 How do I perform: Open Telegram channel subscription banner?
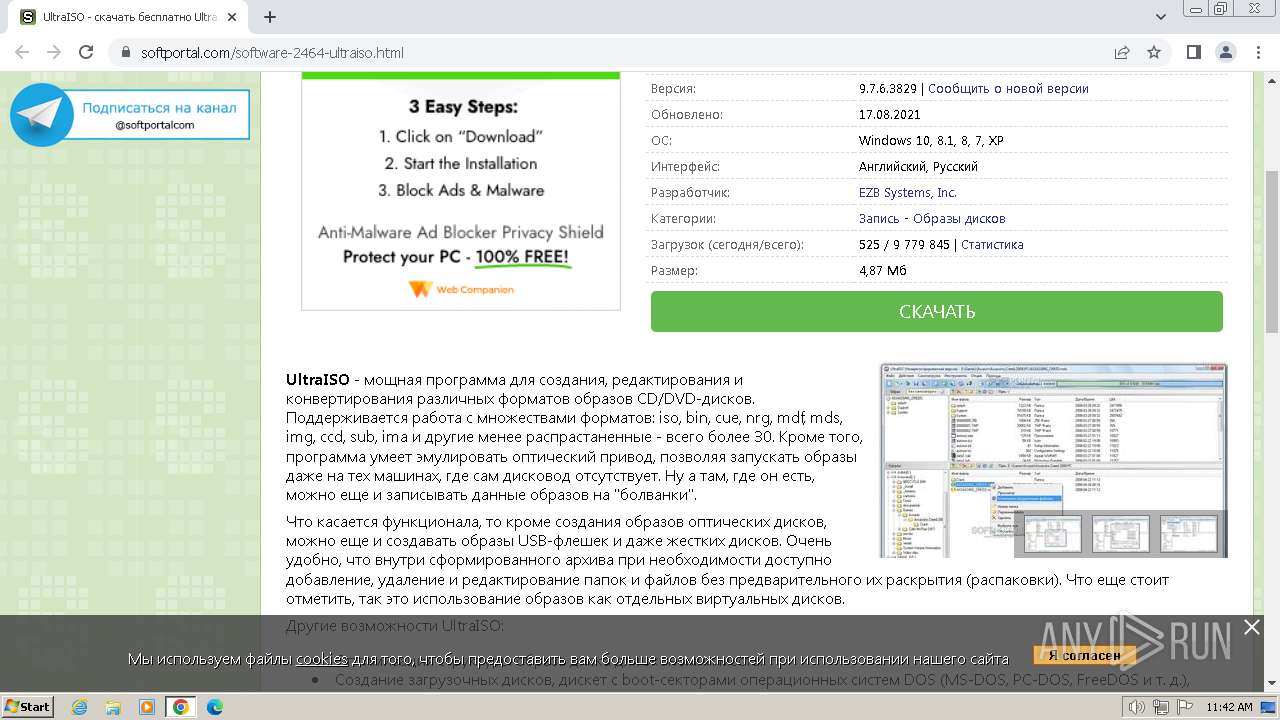click(x=129, y=115)
